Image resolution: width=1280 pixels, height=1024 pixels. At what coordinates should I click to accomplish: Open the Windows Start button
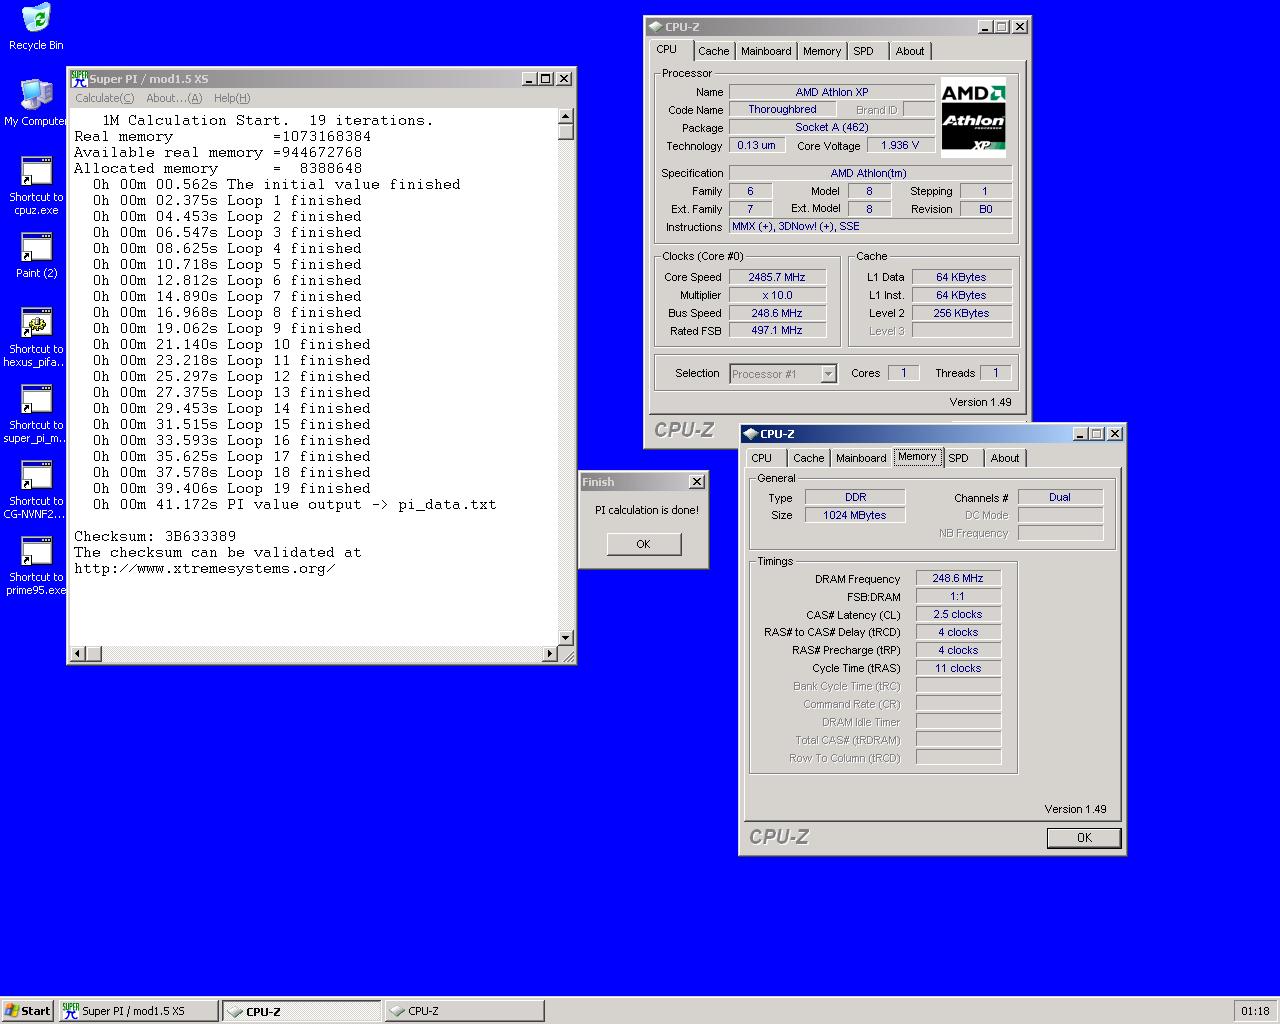click(x=28, y=1011)
